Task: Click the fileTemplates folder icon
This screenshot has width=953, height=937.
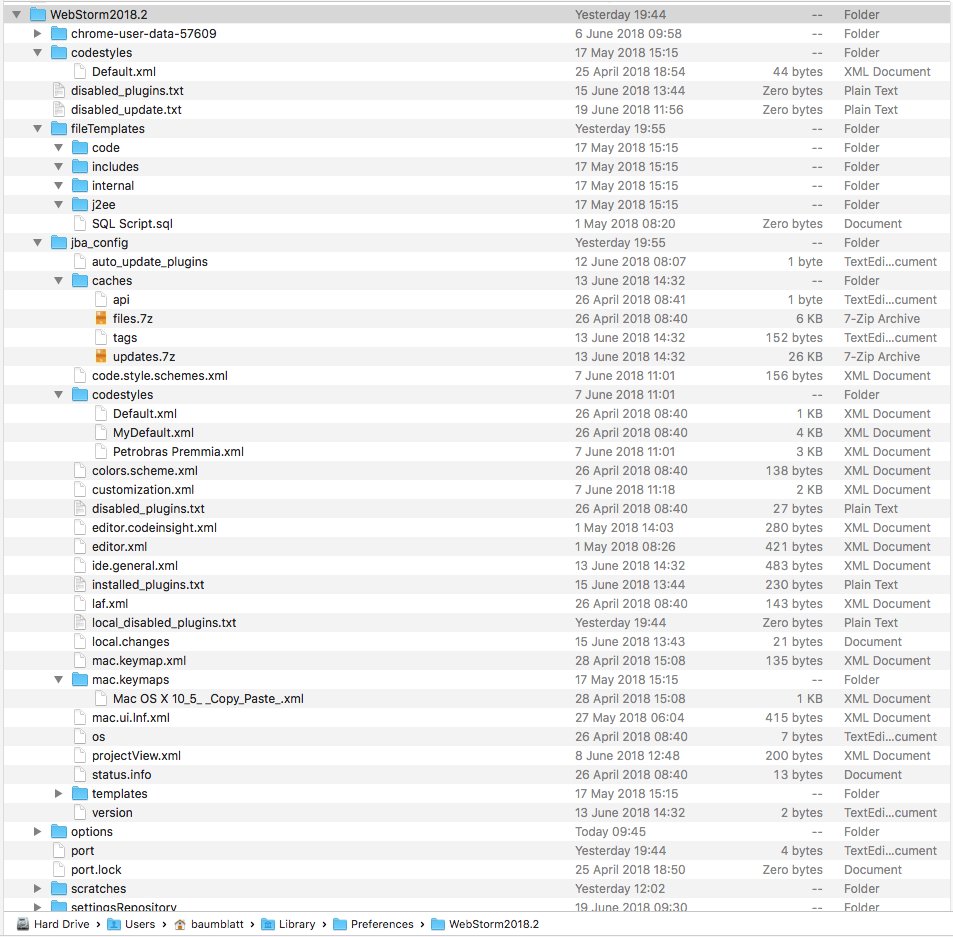Action: (x=59, y=128)
